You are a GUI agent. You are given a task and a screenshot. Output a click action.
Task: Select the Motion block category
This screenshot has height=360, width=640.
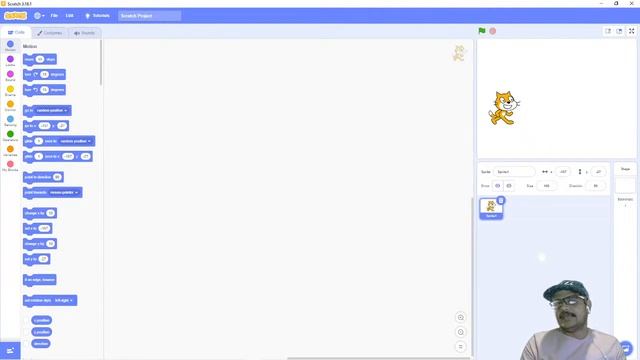(x=10, y=46)
